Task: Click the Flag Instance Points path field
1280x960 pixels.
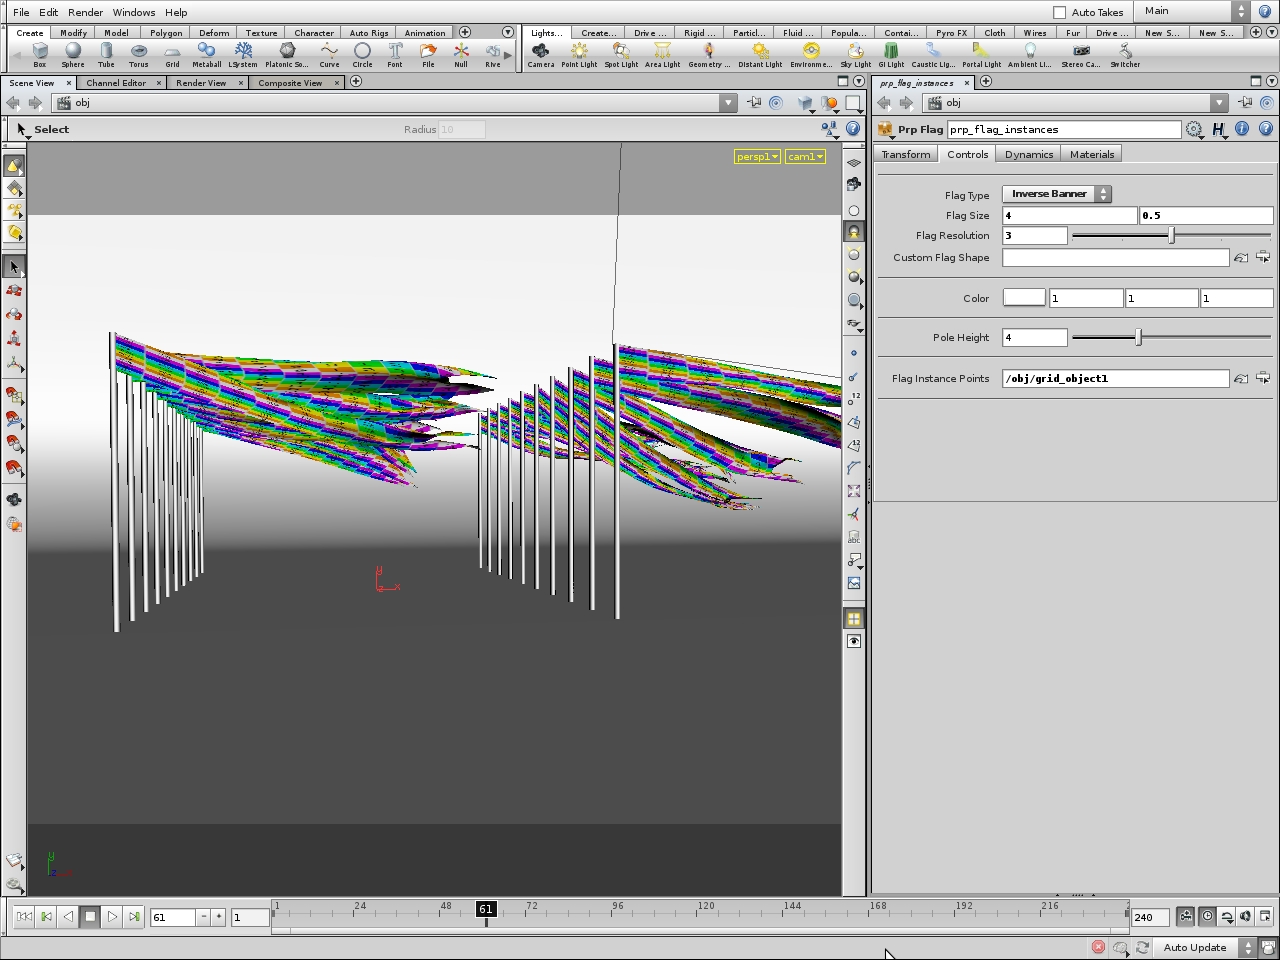Action: (x=1115, y=378)
